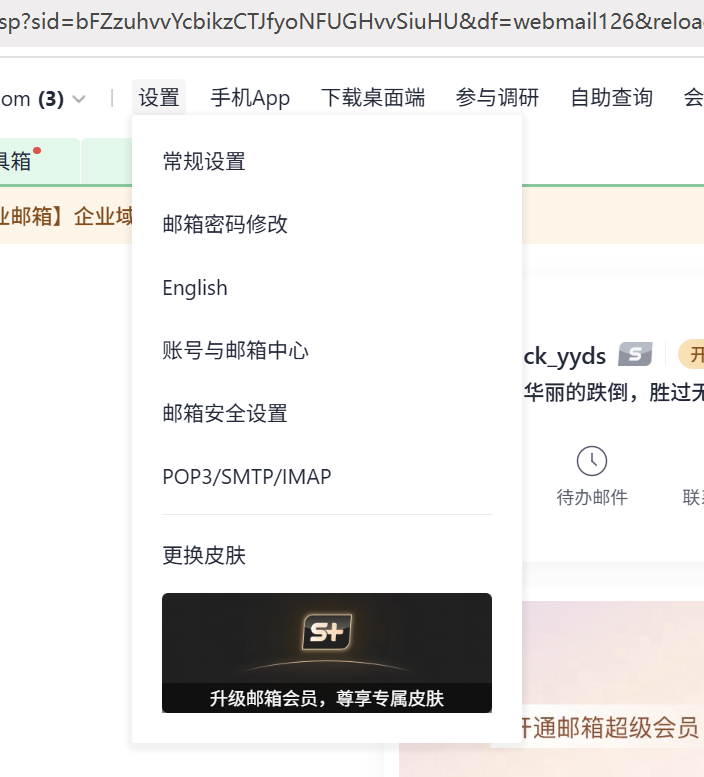Image resolution: width=704 pixels, height=777 pixels.
Task: Open the 设置 menu in top bar
Action: [x=159, y=98]
